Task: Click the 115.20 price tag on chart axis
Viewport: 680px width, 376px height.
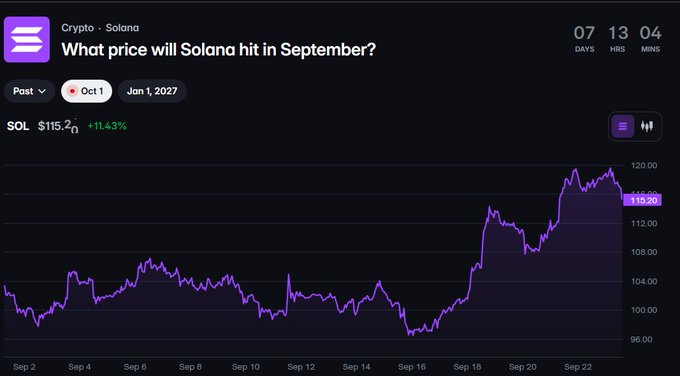Action: 643,200
